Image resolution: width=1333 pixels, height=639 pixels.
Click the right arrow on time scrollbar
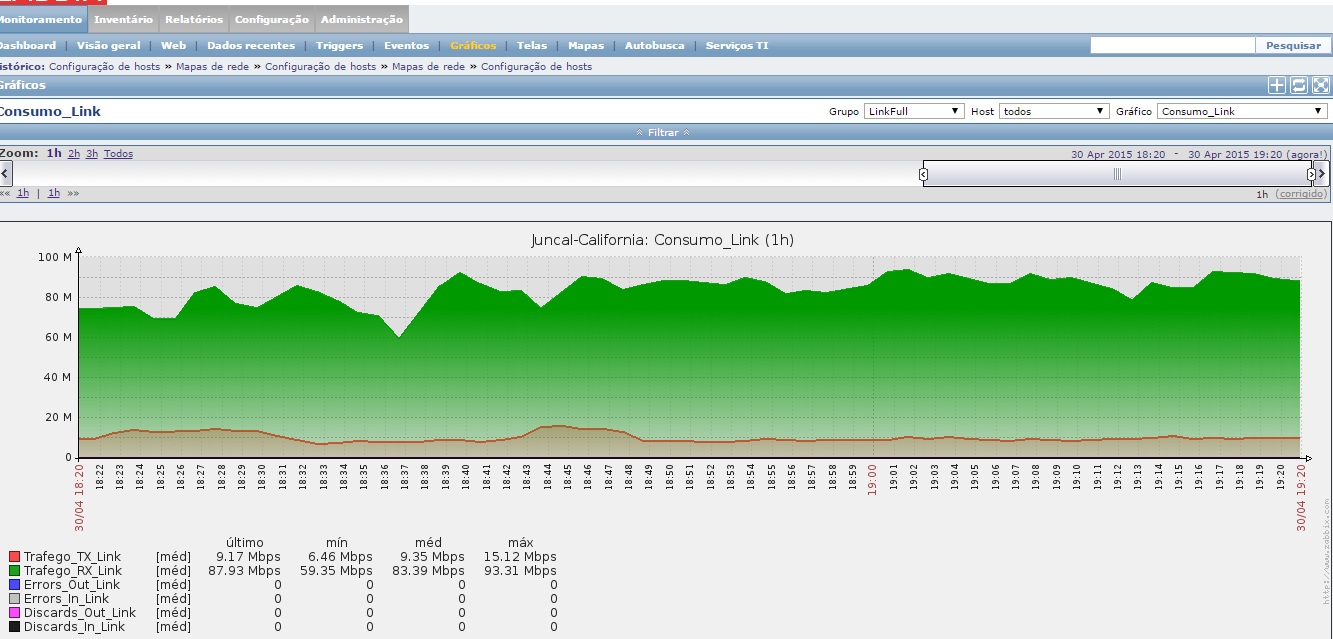click(1323, 174)
